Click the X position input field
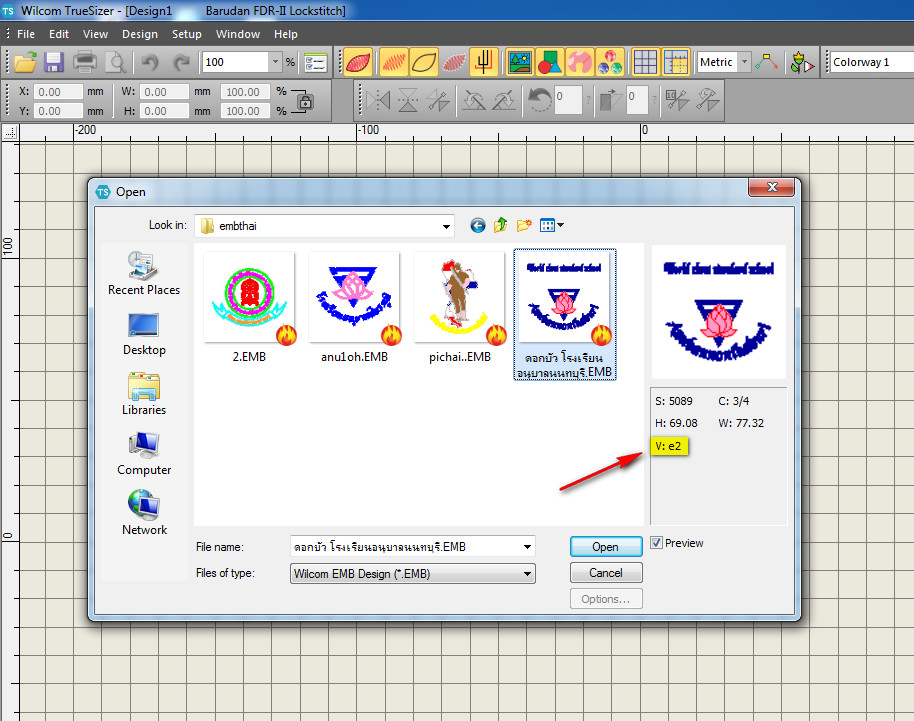 pyautogui.click(x=57, y=92)
